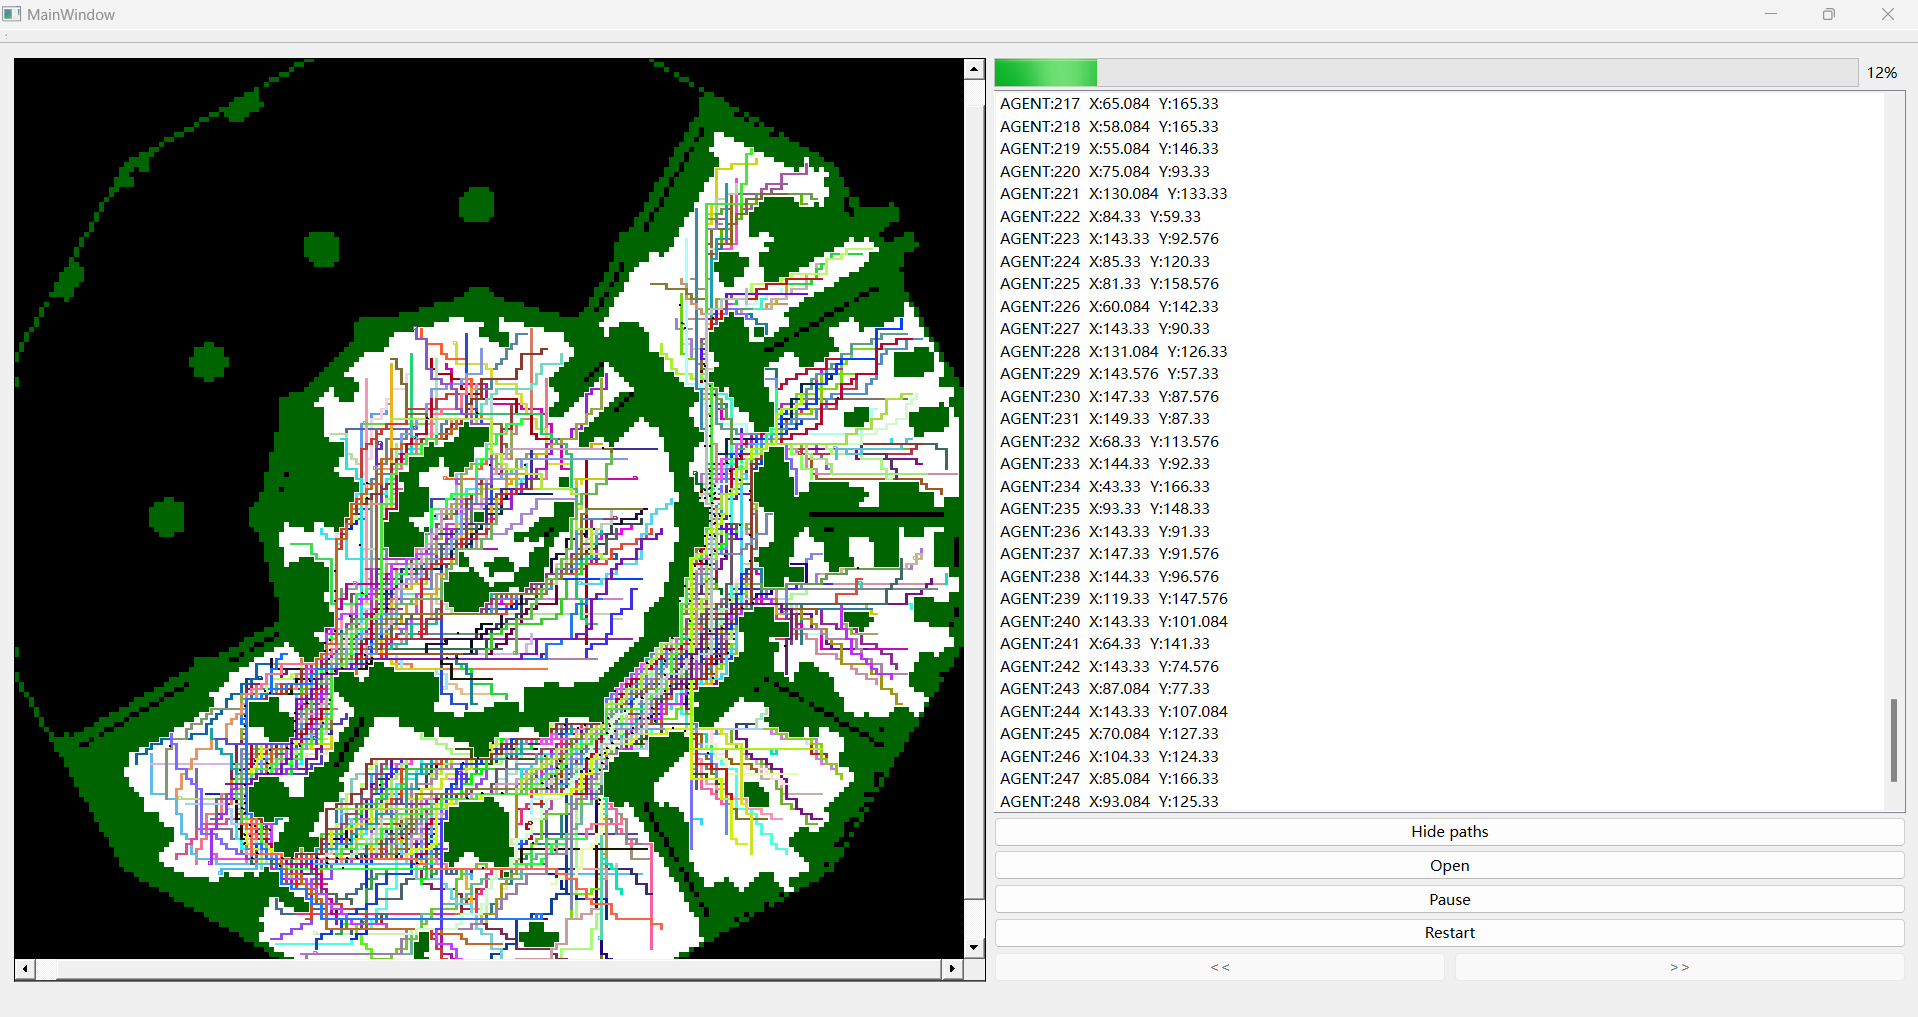Select the AGENT:242 row
The height and width of the screenshot is (1017, 1918).
click(x=1440, y=666)
